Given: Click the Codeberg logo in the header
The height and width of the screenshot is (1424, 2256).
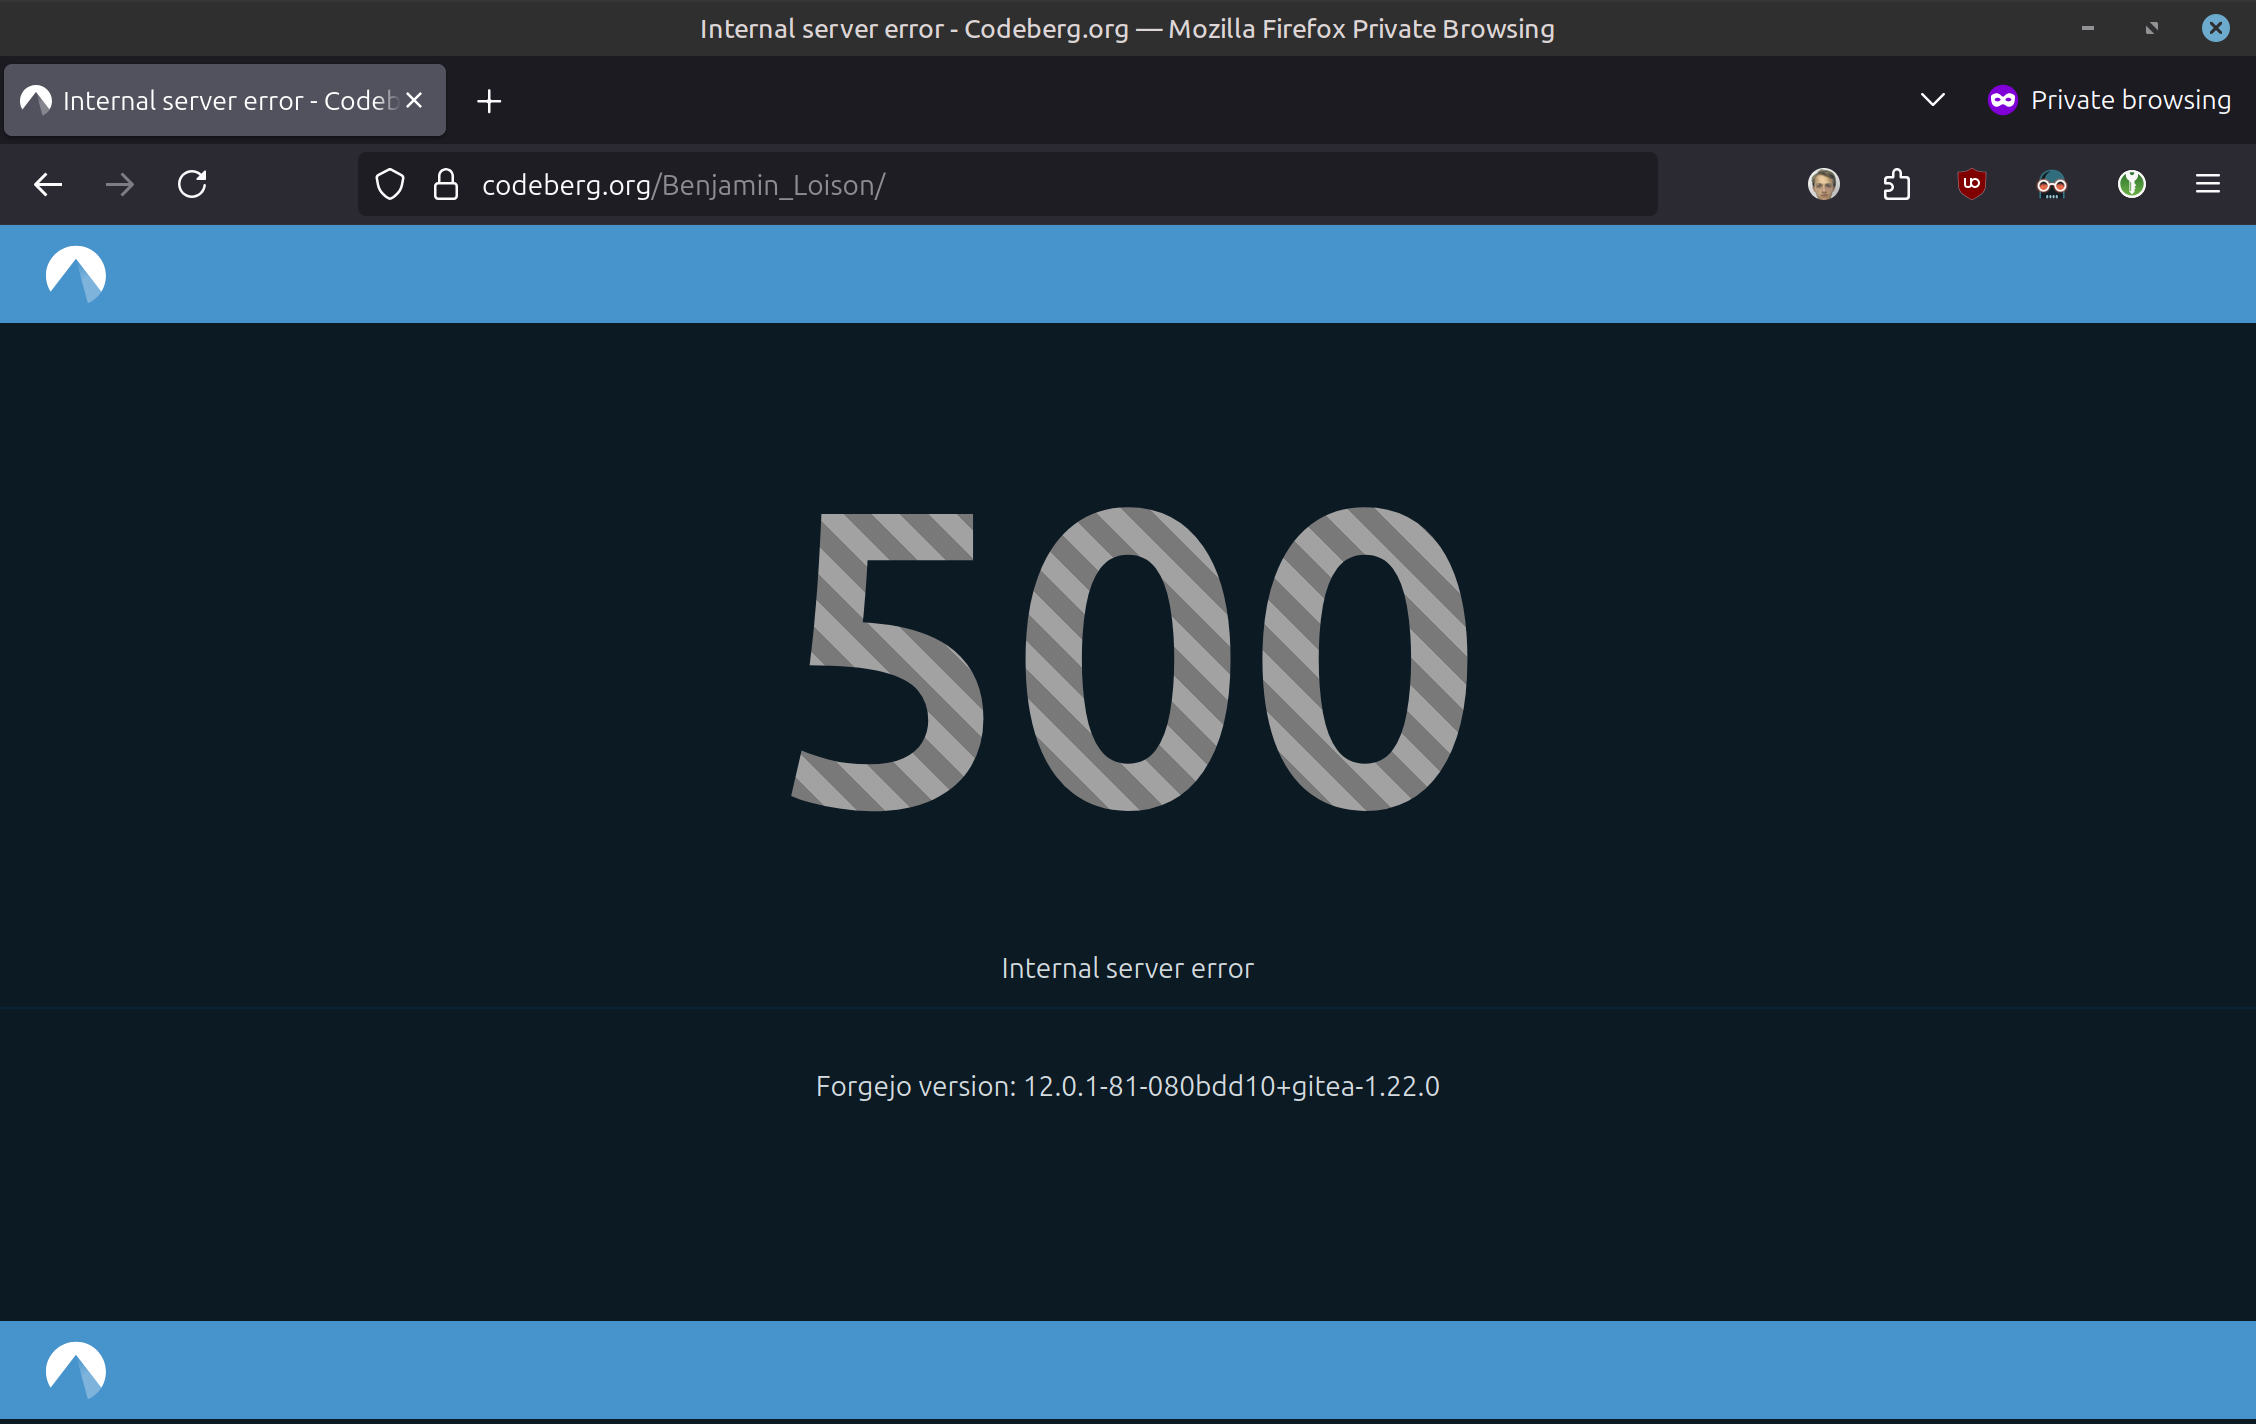Looking at the screenshot, I should click(x=76, y=274).
